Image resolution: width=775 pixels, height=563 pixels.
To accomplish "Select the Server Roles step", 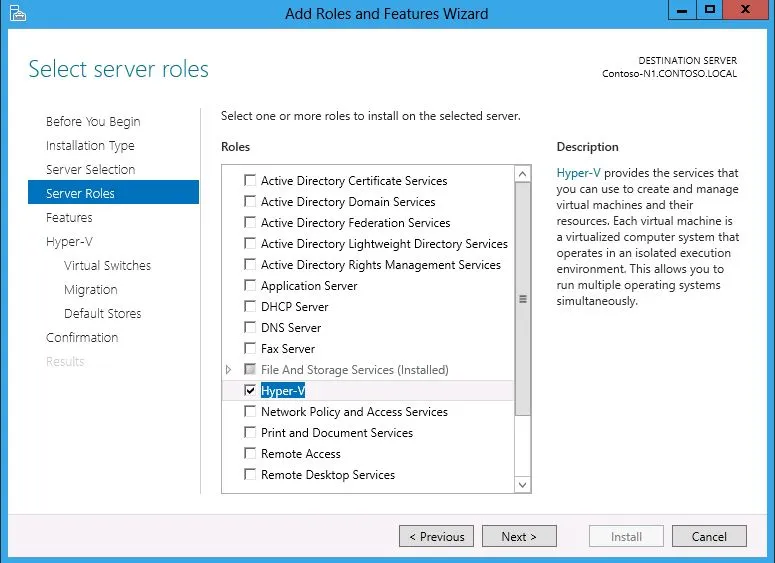I will (x=113, y=192).
